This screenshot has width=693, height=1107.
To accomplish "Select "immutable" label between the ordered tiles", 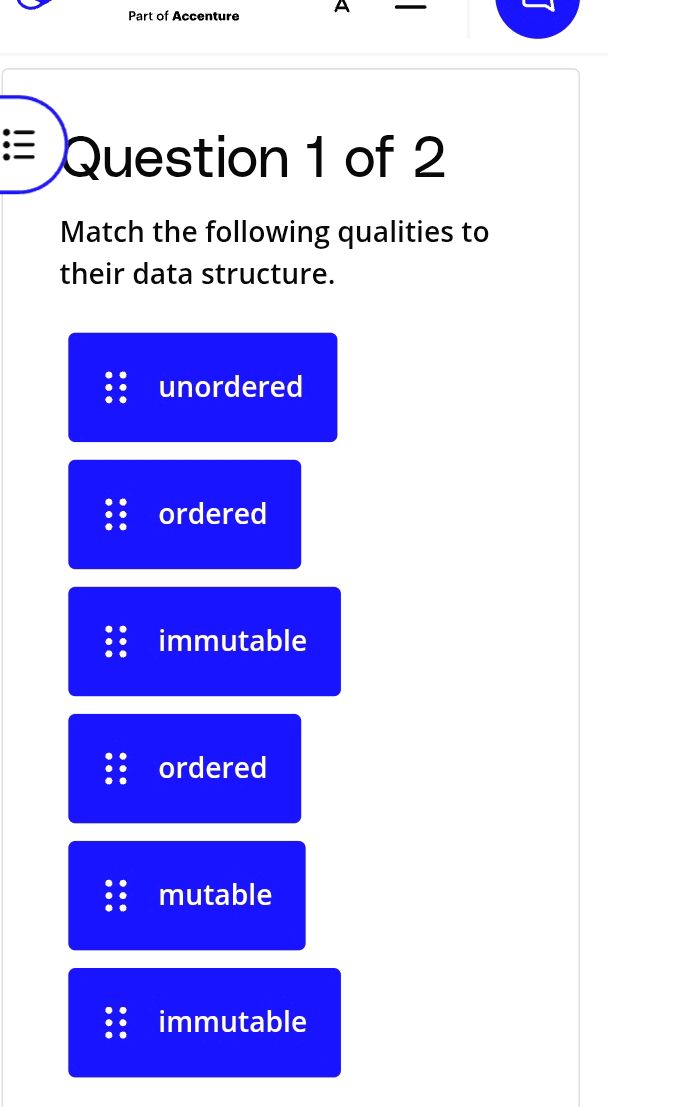I will (232, 641).
